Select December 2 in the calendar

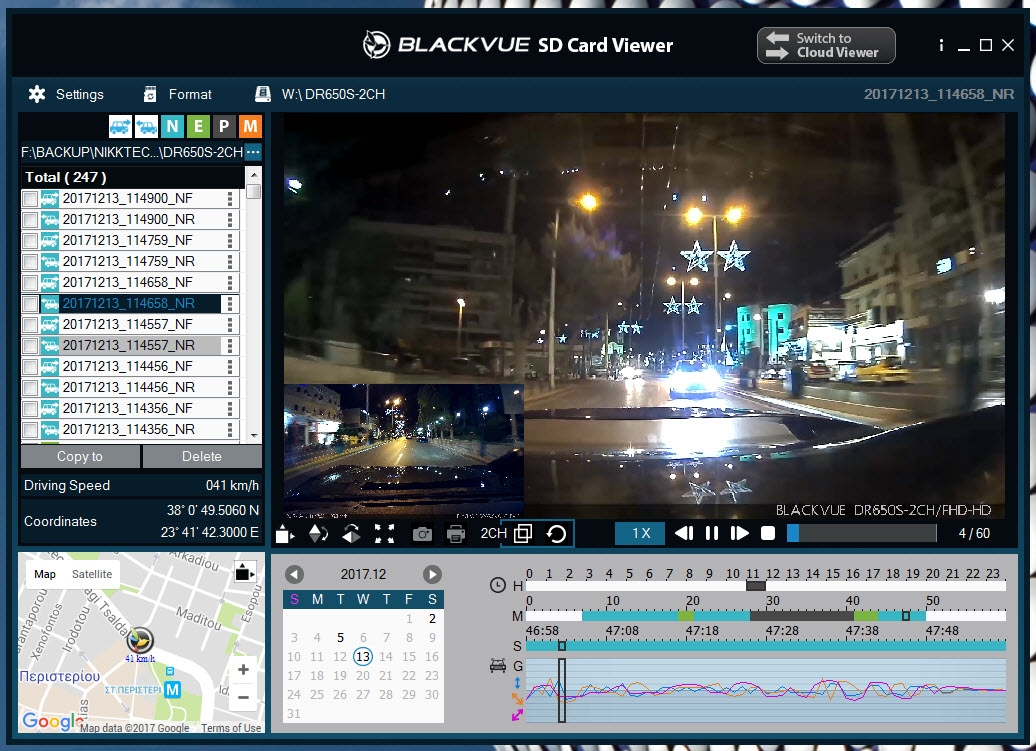[x=432, y=618]
